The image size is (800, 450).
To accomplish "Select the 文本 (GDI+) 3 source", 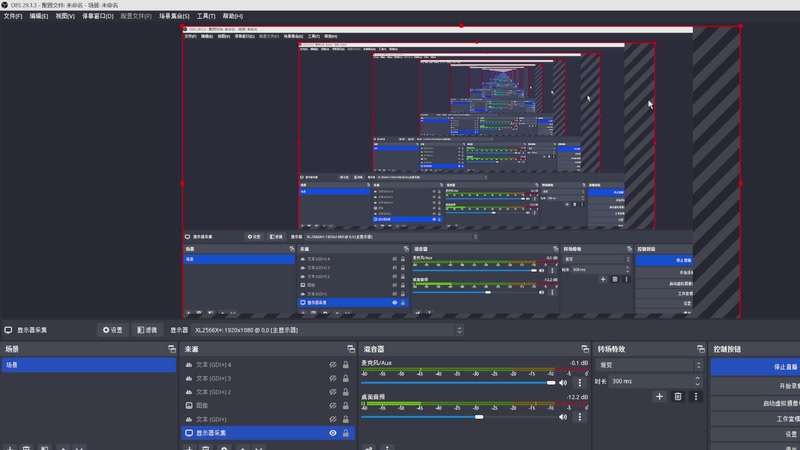I will point(268,379).
